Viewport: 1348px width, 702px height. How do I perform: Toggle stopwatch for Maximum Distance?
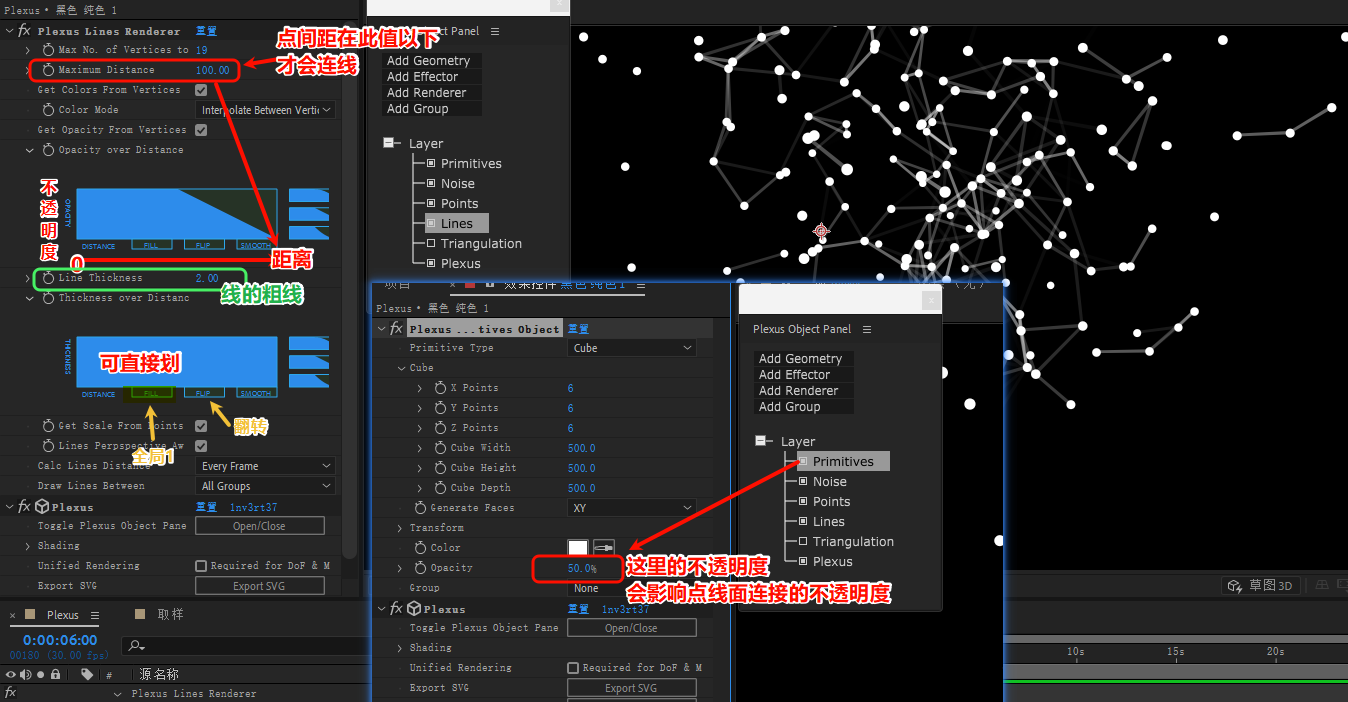click(x=49, y=70)
